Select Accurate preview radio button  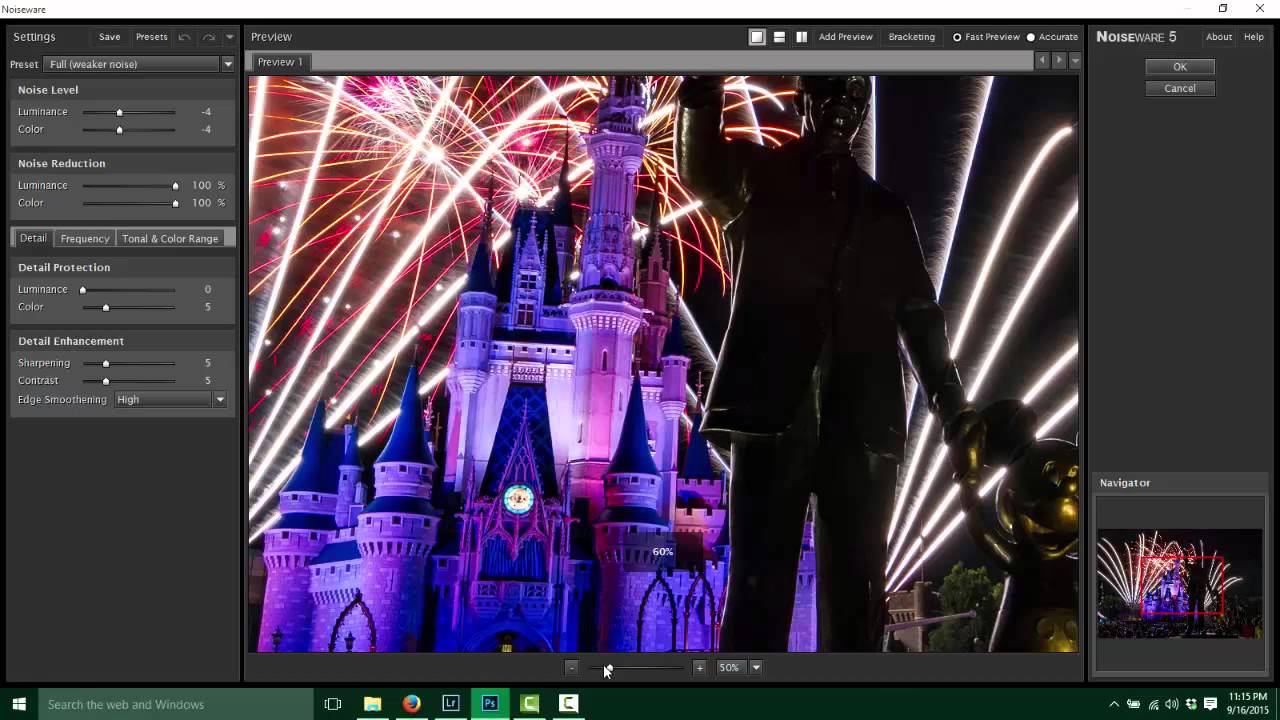pyautogui.click(x=1031, y=37)
